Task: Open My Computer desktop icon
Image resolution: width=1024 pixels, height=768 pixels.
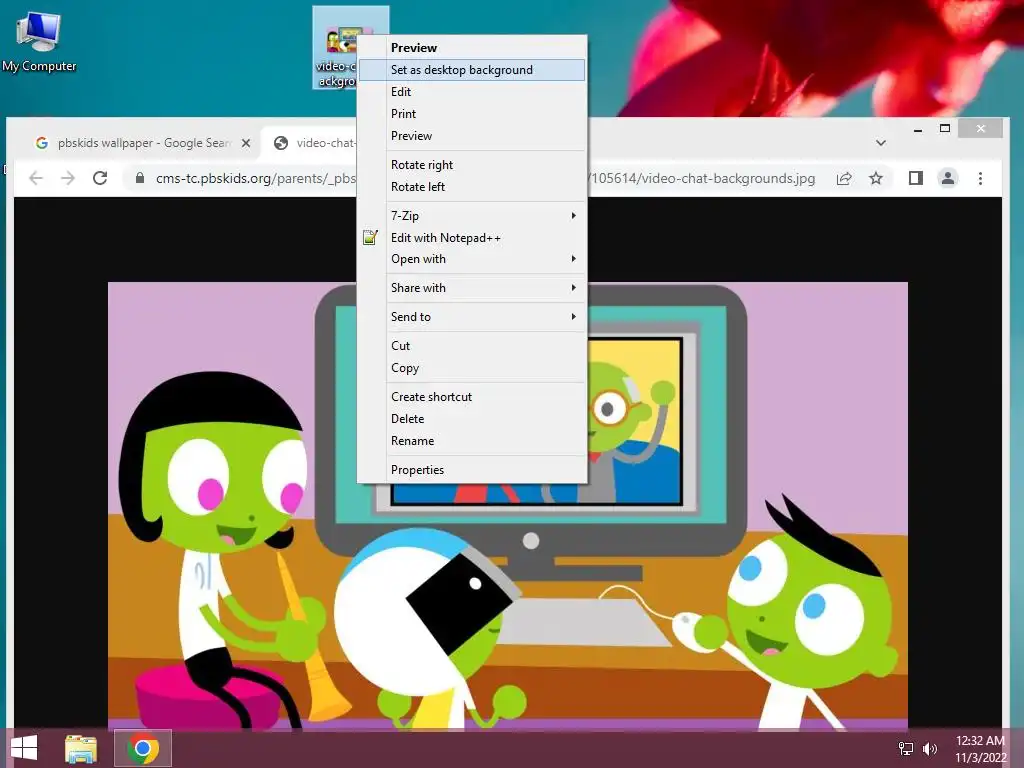Action: click(39, 41)
